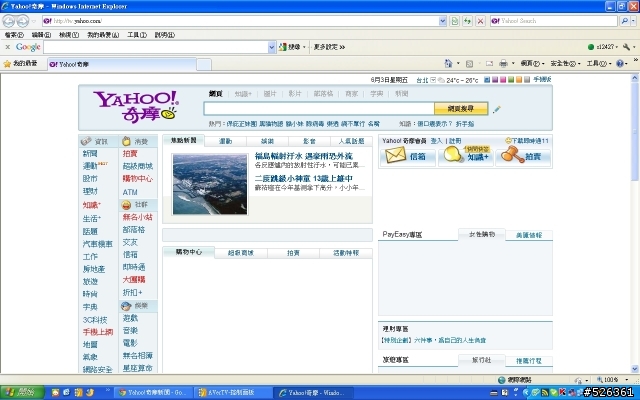Image resolution: width=640 pixels, height=400 pixels.
Task: Click the Read Mail icon in the command bar
Action: click(489, 63)
